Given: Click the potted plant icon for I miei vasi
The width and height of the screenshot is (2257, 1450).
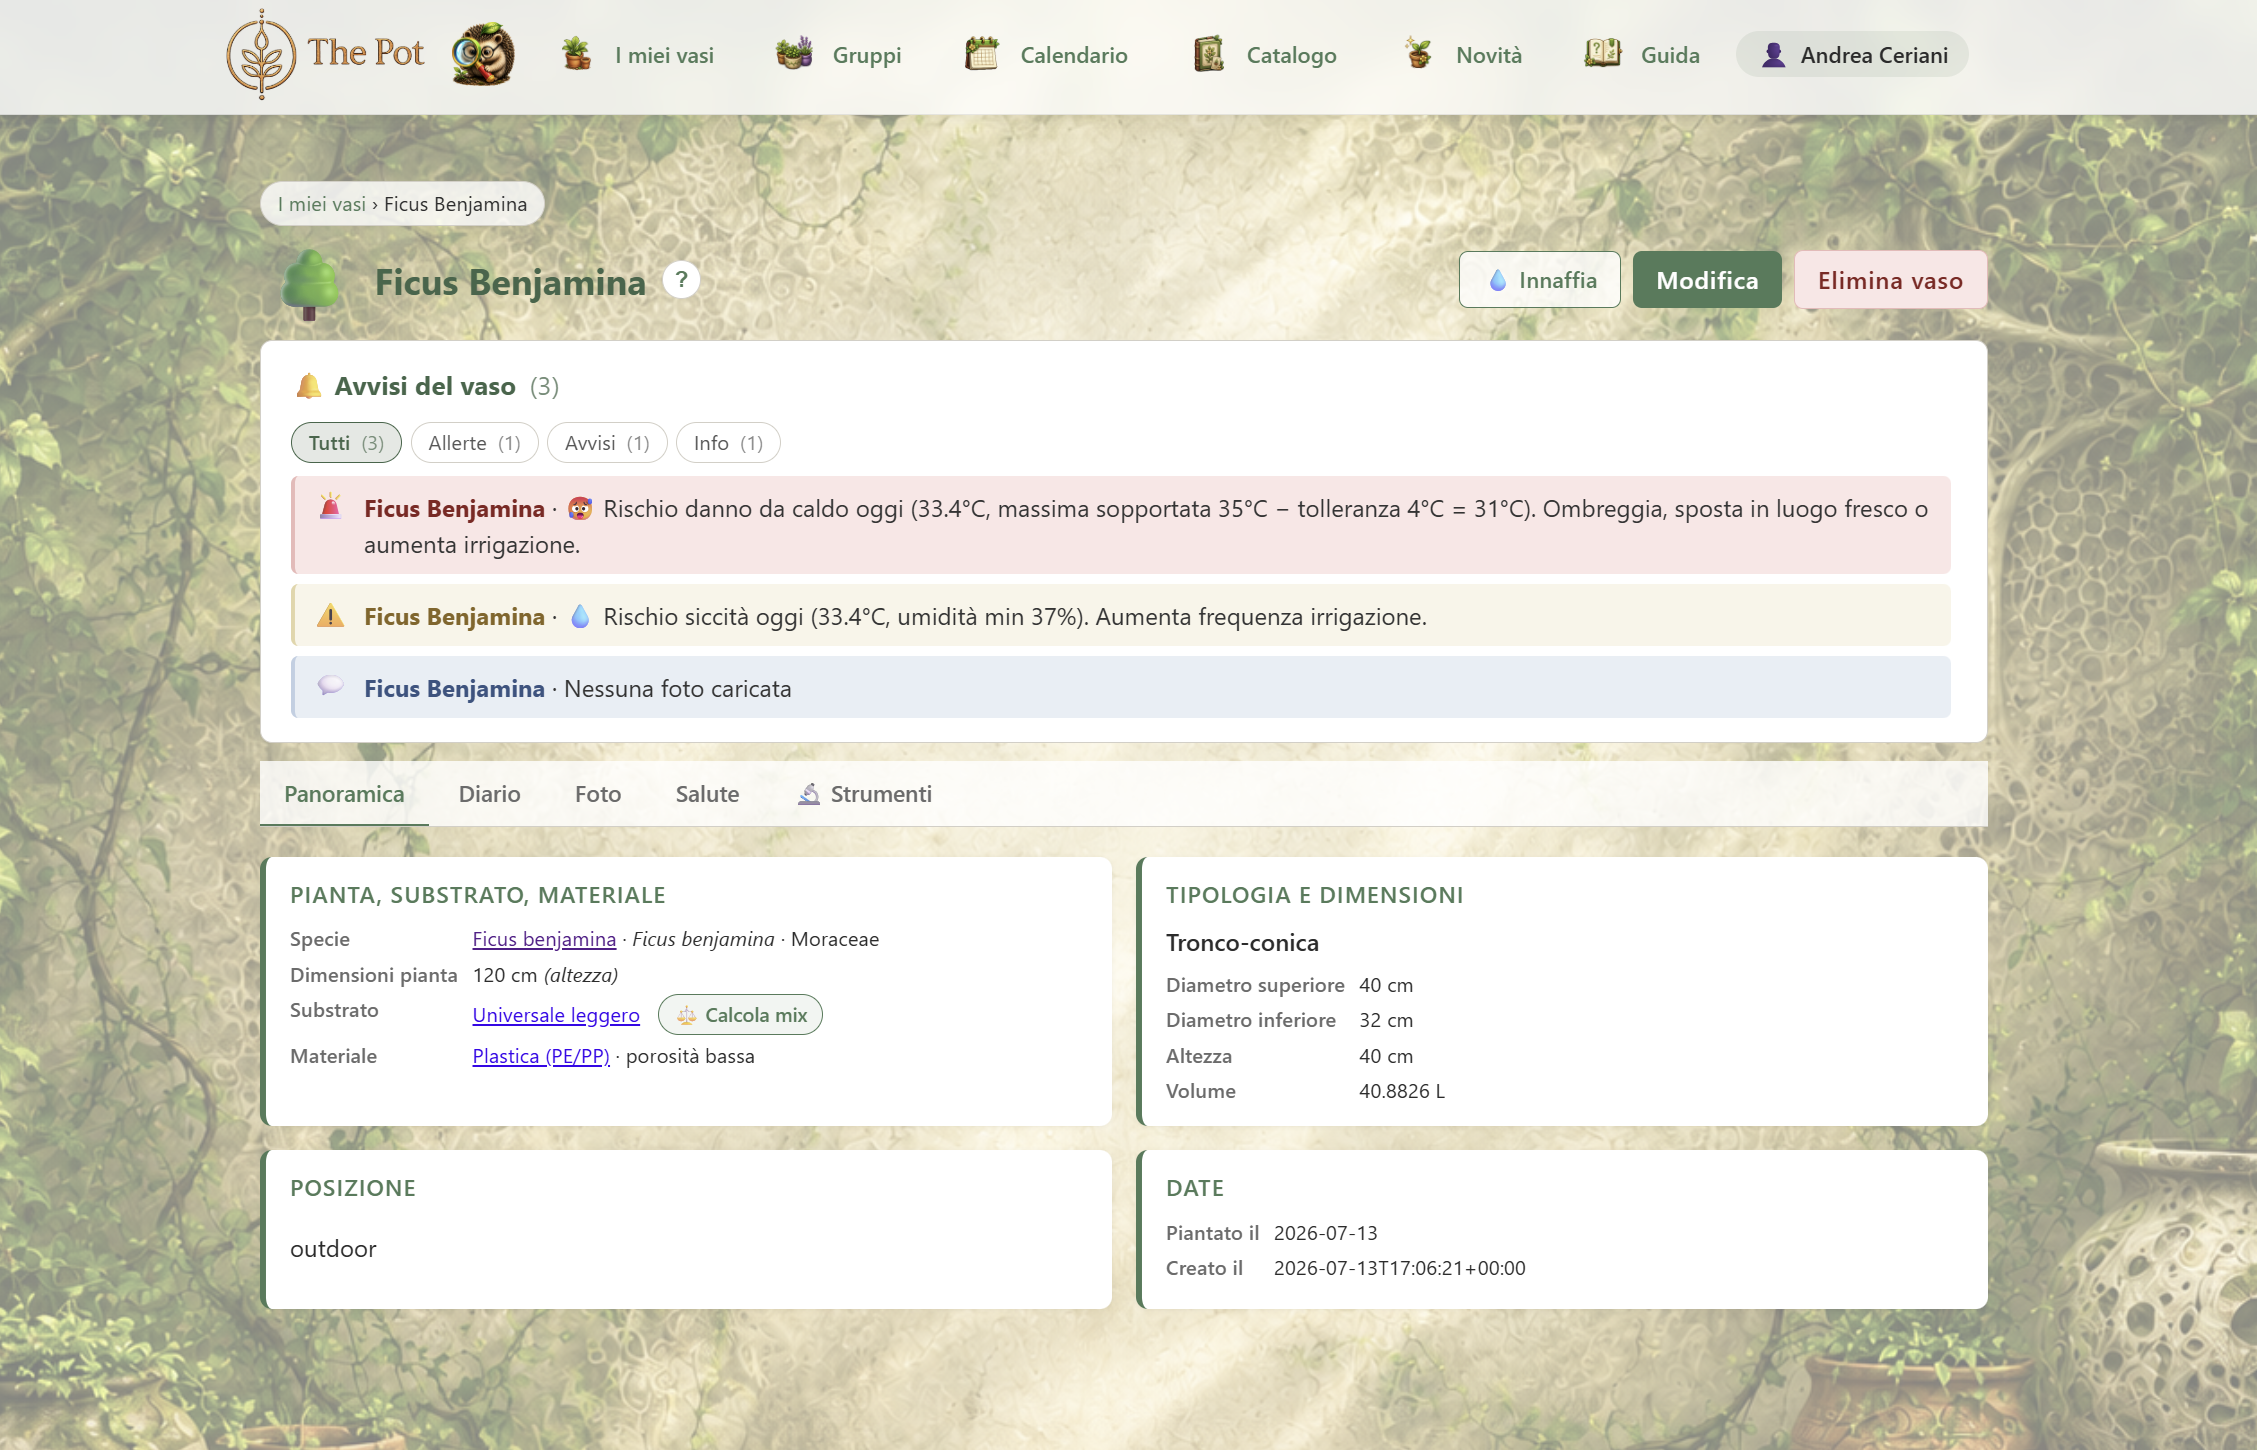Looking at the screenshot, I should point(576,54).
